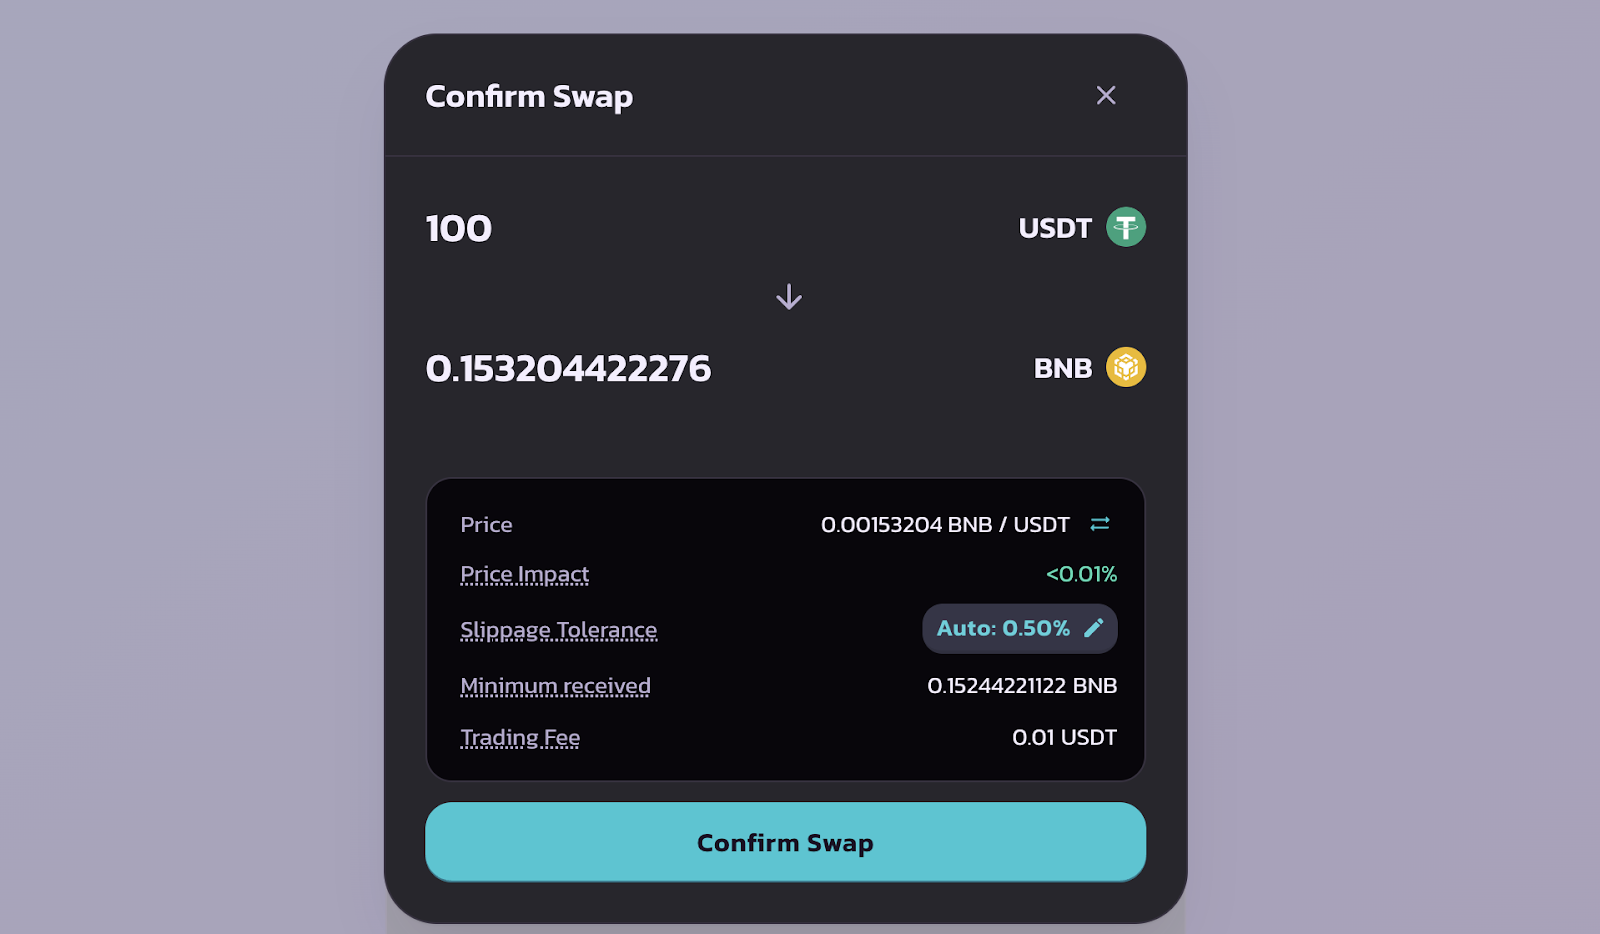The width and height of the screenshot is (1600, 934).
Task: Show the Minimum received explanation
Action: click(555, 686)
